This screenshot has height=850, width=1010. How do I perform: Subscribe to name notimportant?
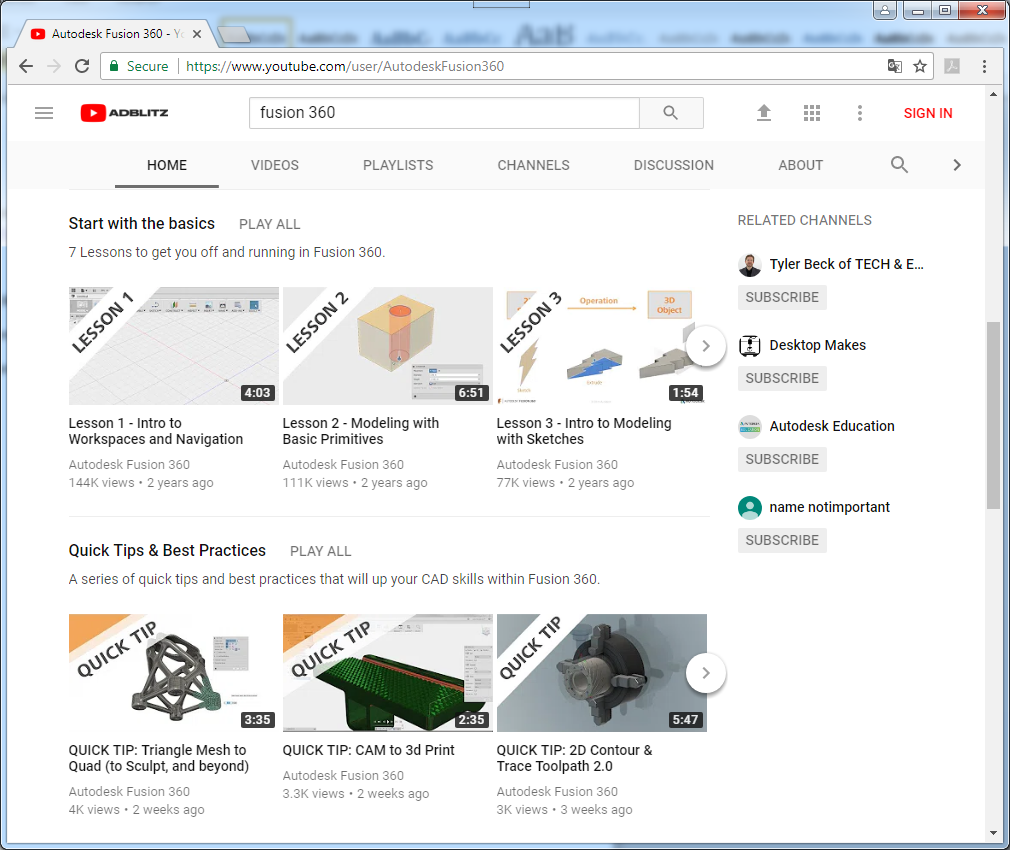tap(782, 540)
